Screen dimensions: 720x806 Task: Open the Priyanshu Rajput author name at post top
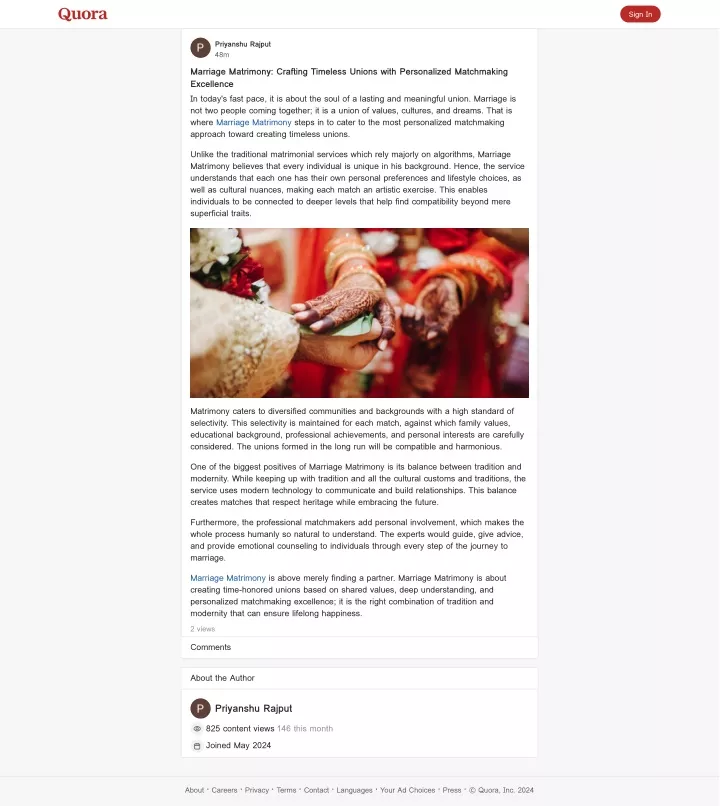(243, 44)
